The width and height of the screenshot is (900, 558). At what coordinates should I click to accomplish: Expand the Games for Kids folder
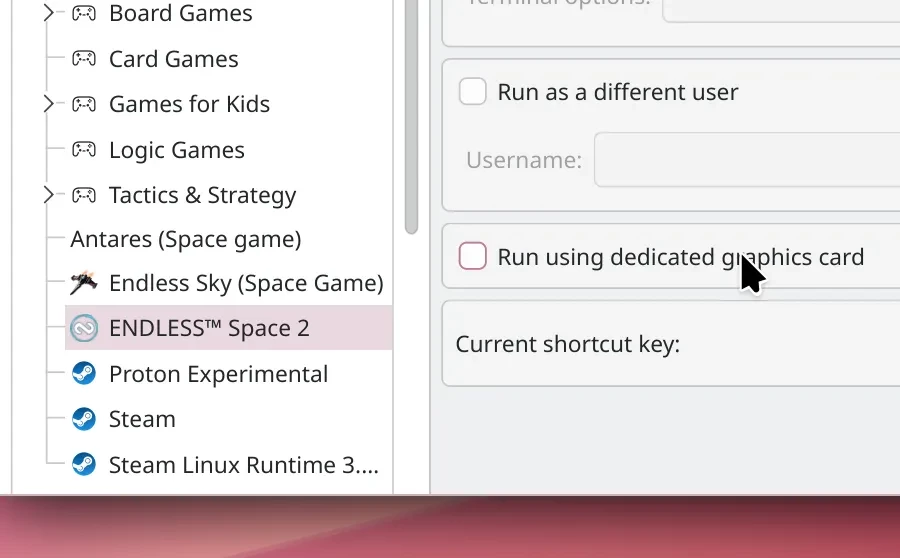pyautogui.click(x=48, y=104)
